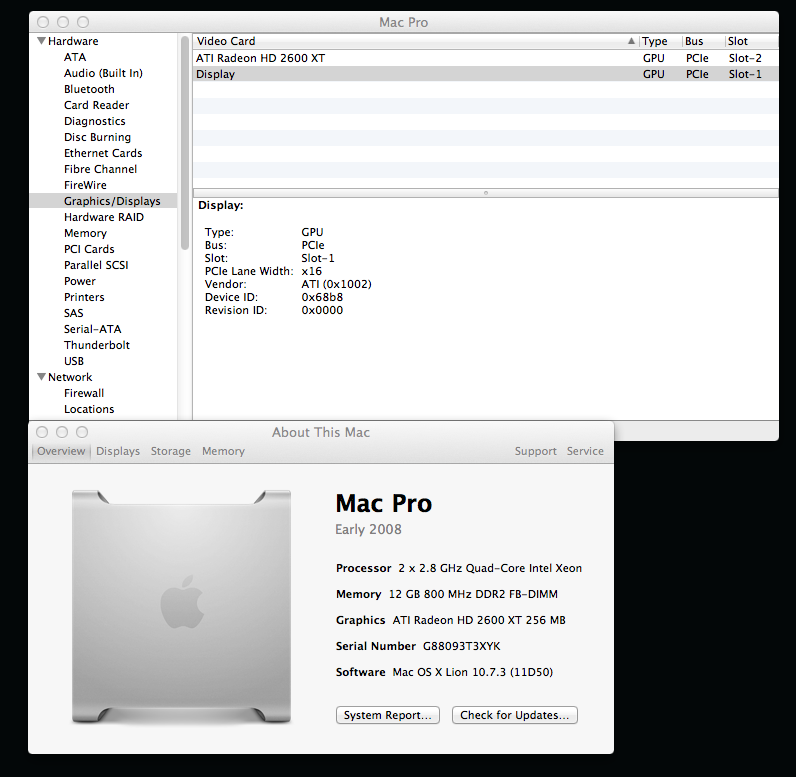Click the split pane divider handle

(x=486, y=193)
